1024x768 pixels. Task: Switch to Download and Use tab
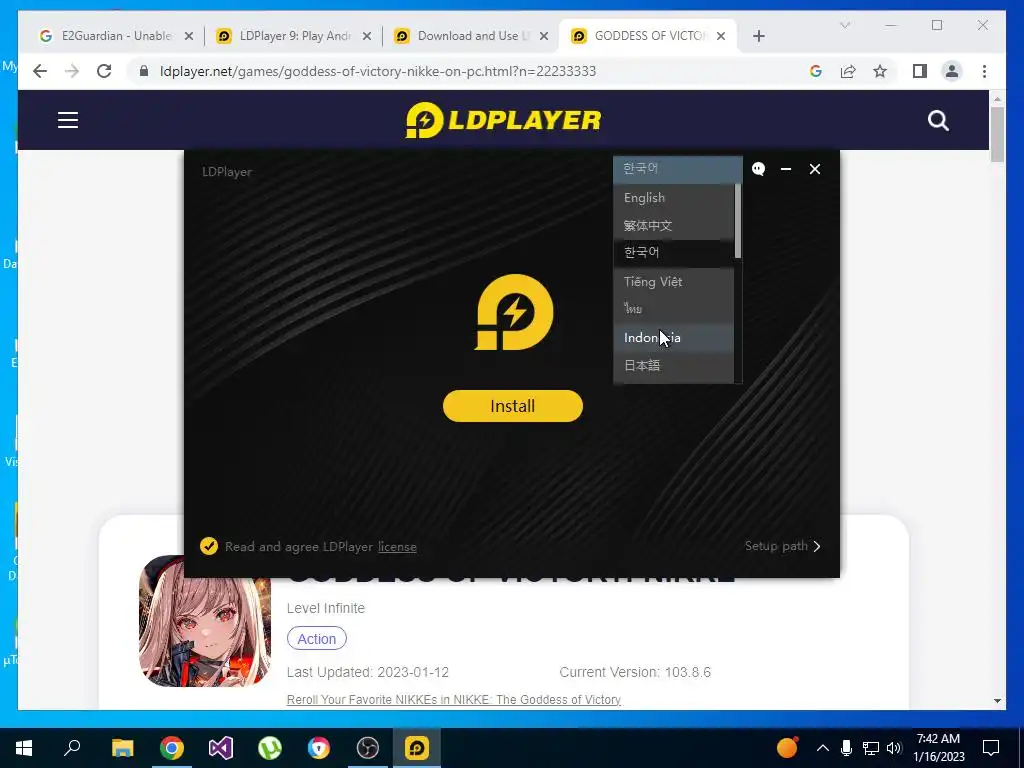472,36
